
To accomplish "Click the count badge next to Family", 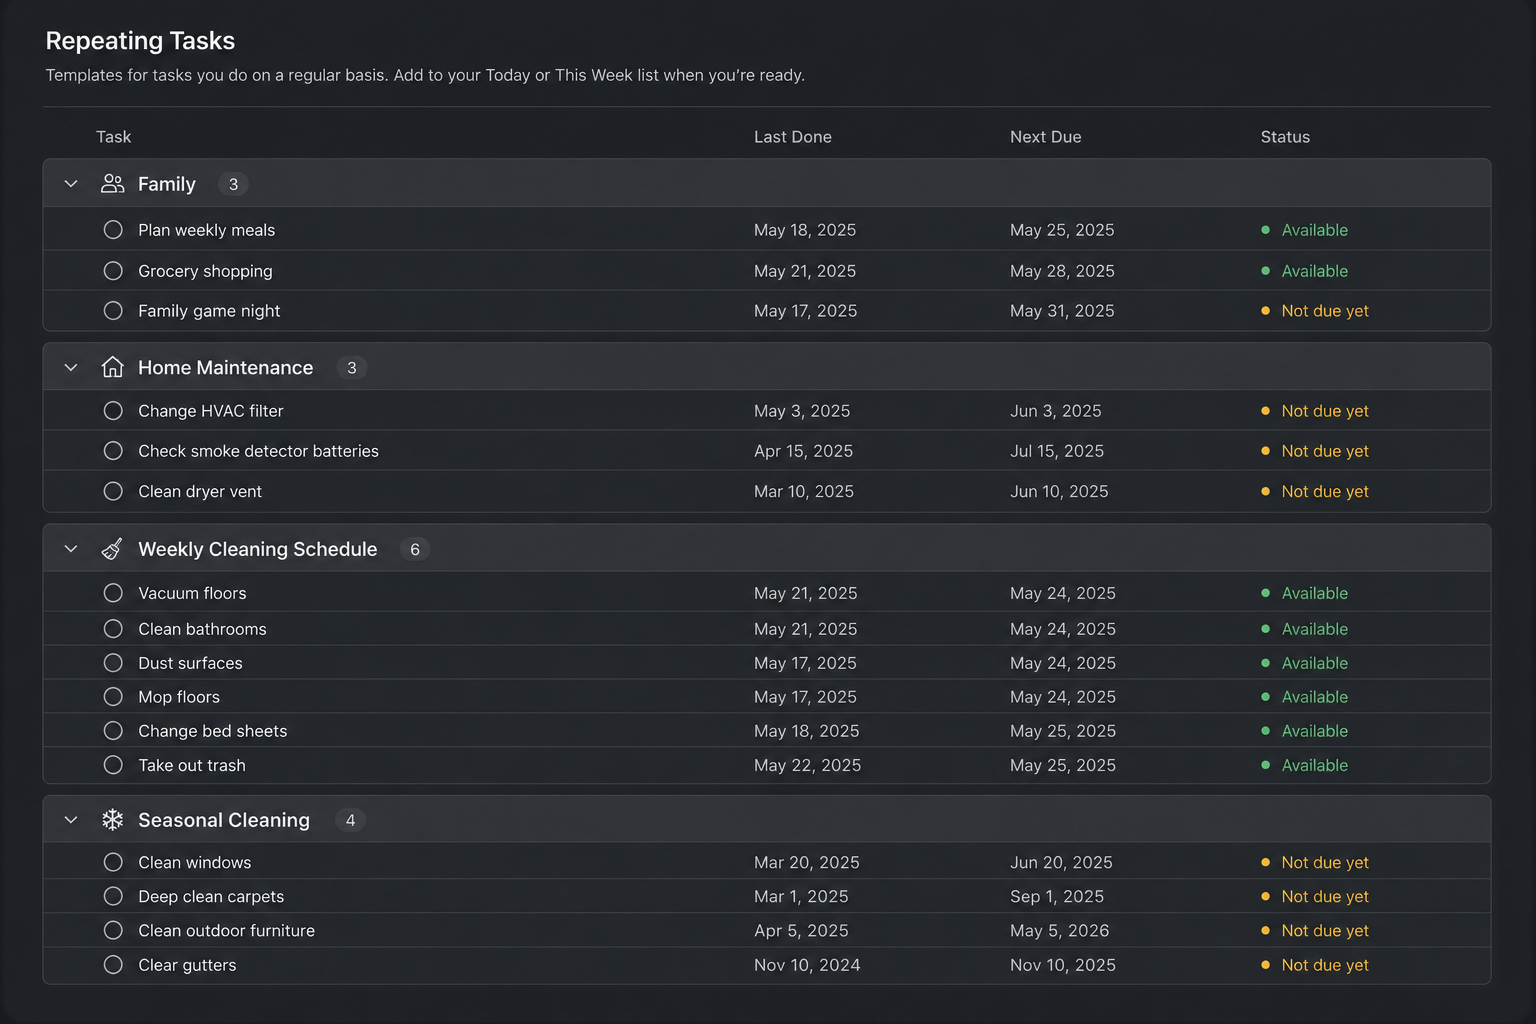I will [233, 184].
